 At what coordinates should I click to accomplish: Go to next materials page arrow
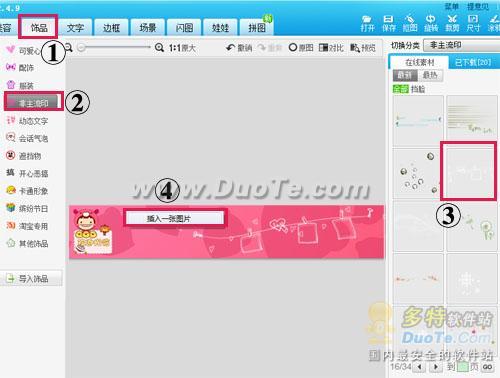click(436, 367)
